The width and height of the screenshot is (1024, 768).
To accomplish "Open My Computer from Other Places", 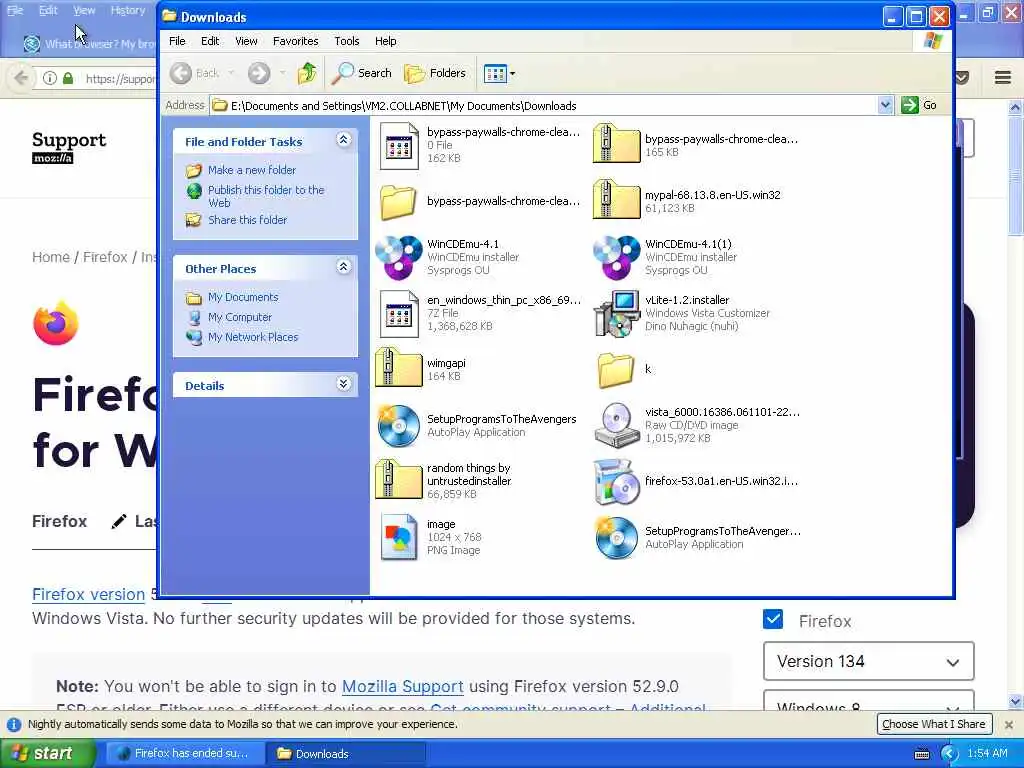I will [x=240, y=317].
